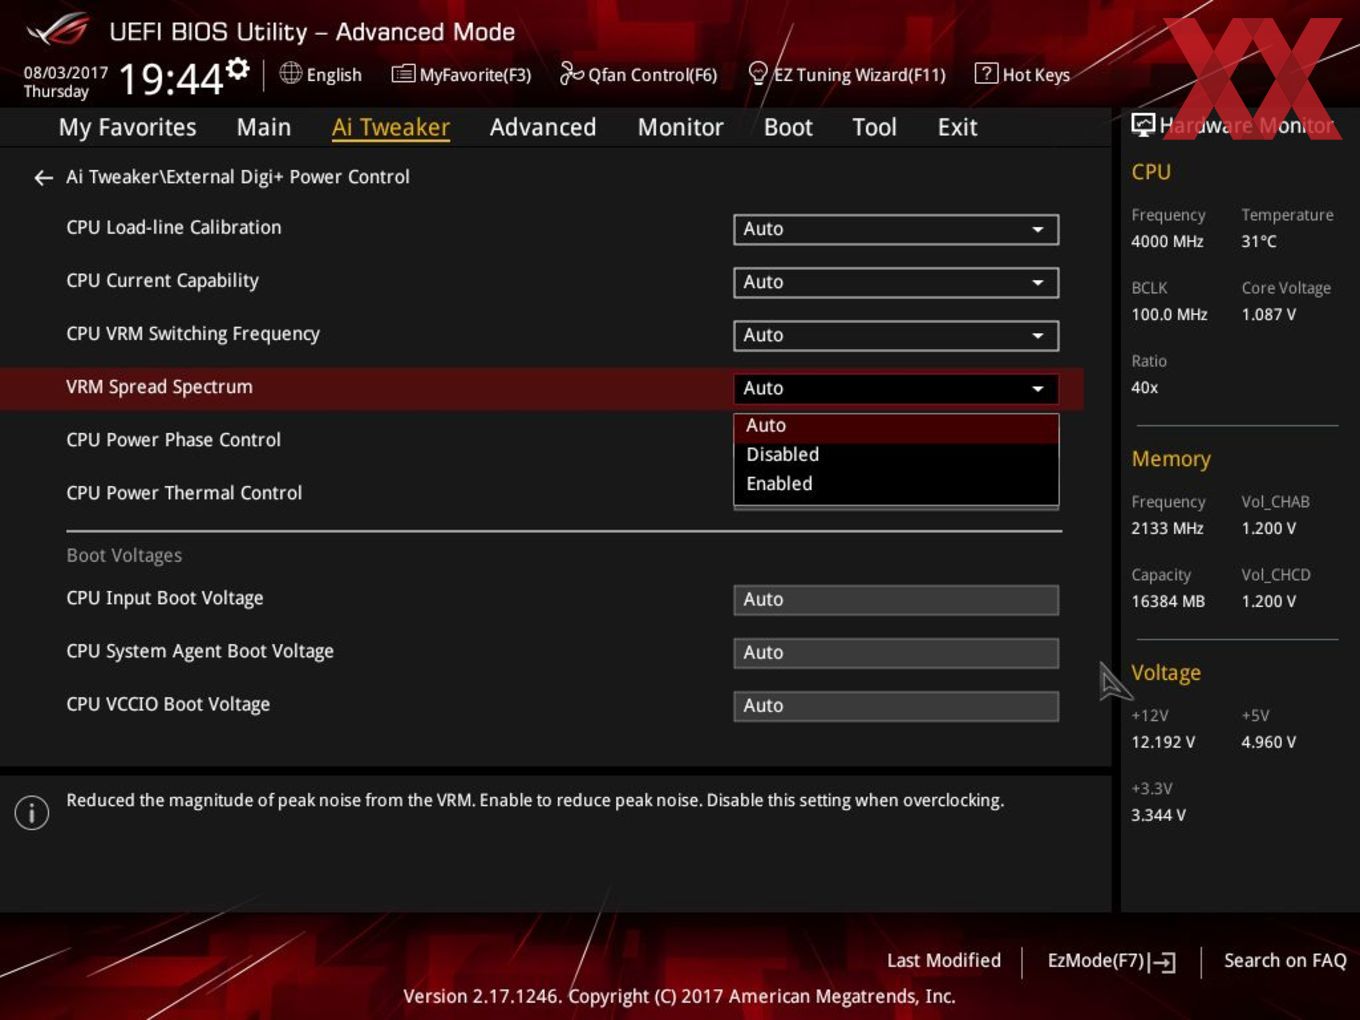Image resolution: width=1360 pixels, height=1020 pixels.
Task: Click the 19:44 clock display
Action: (171, 79)
